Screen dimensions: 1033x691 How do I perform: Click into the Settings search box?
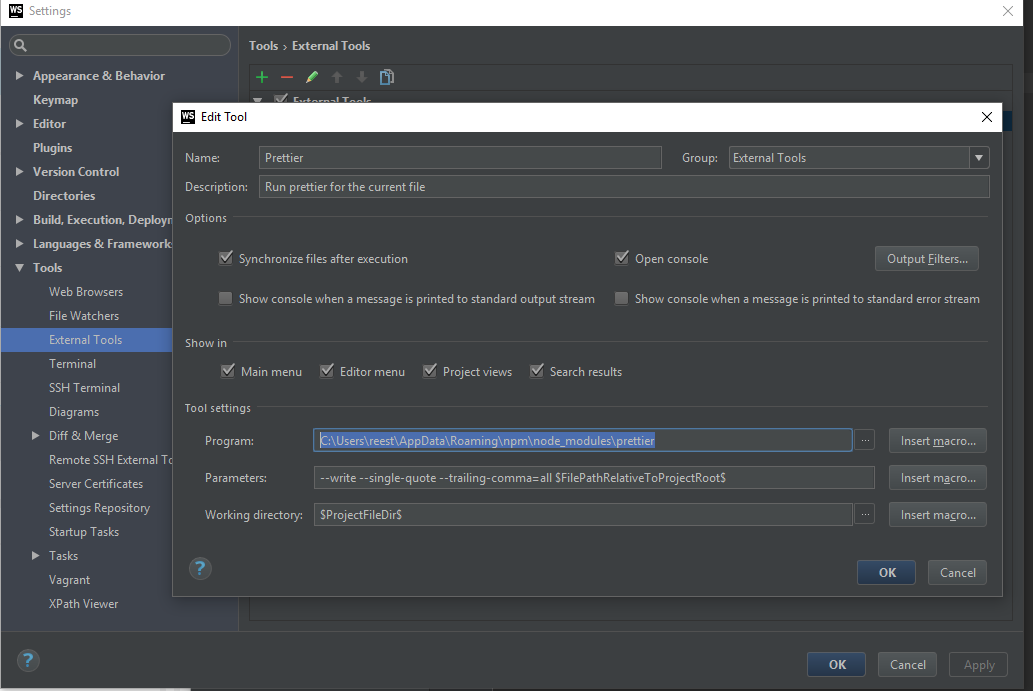point(120,45)
